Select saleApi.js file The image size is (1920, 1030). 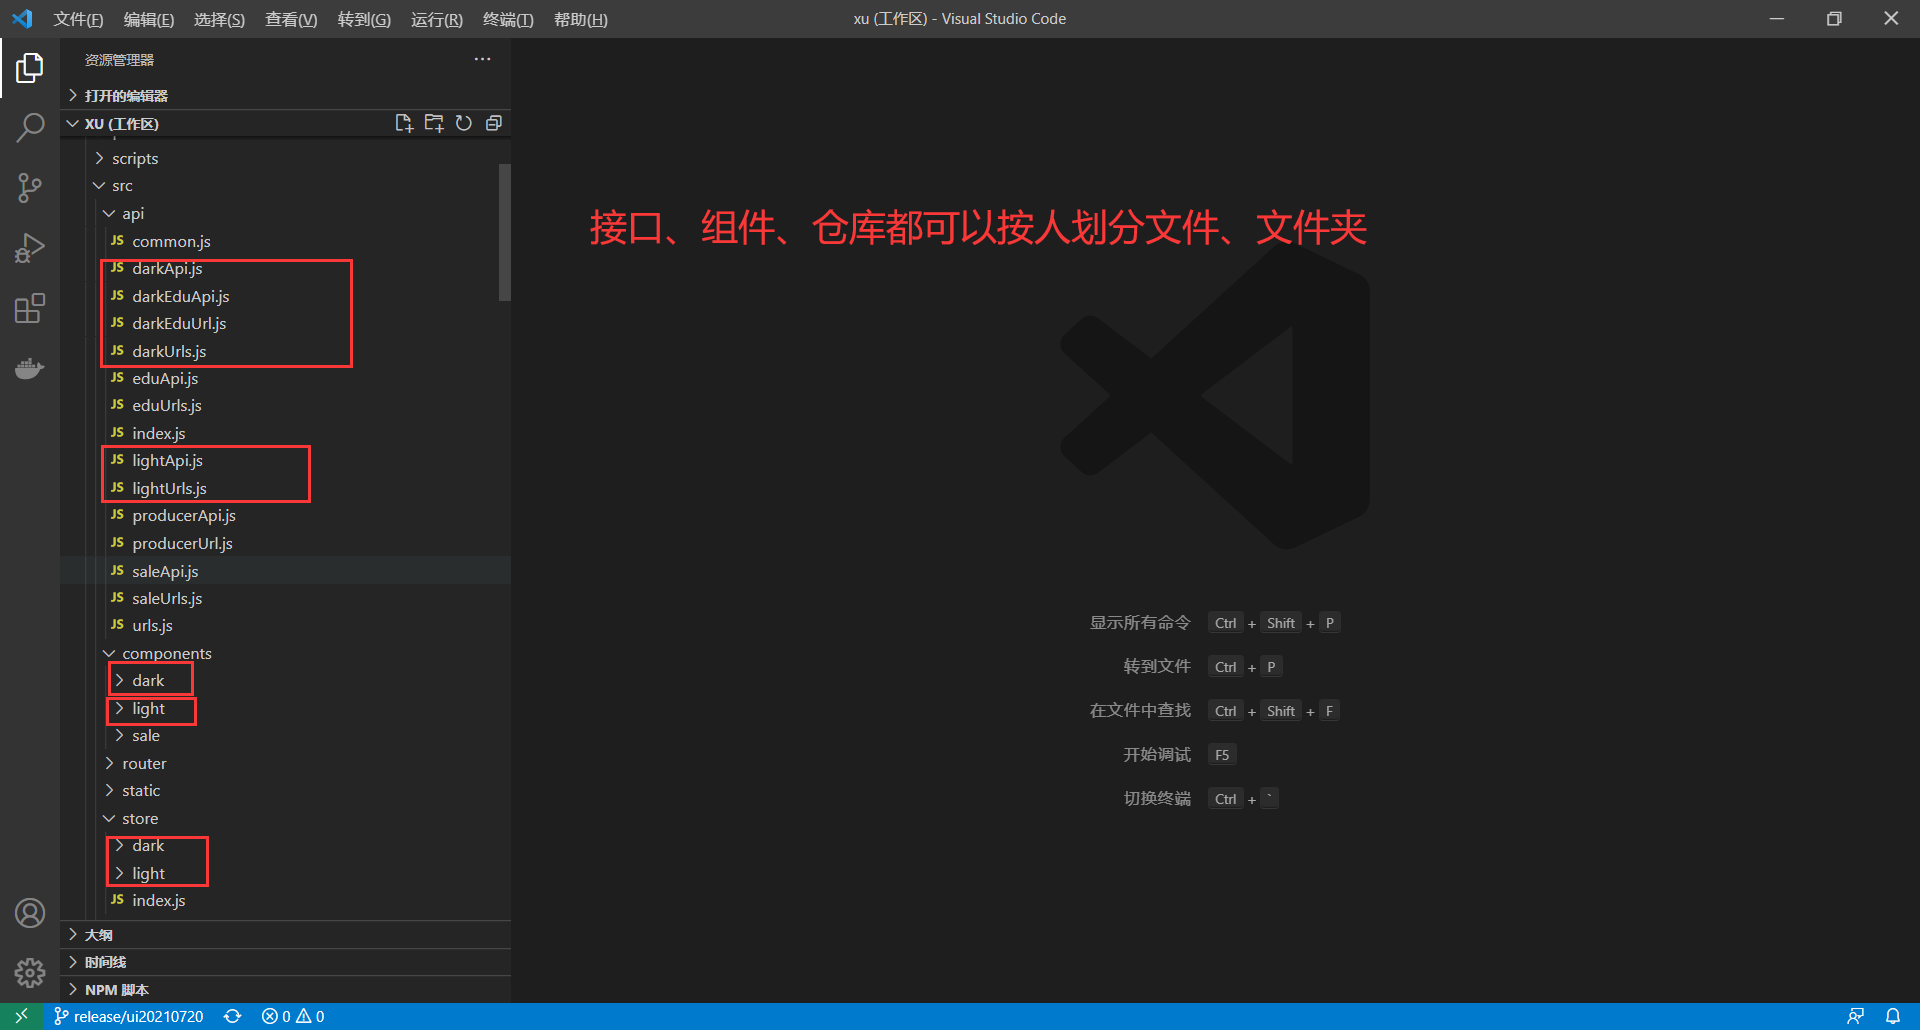click(285, 571)
